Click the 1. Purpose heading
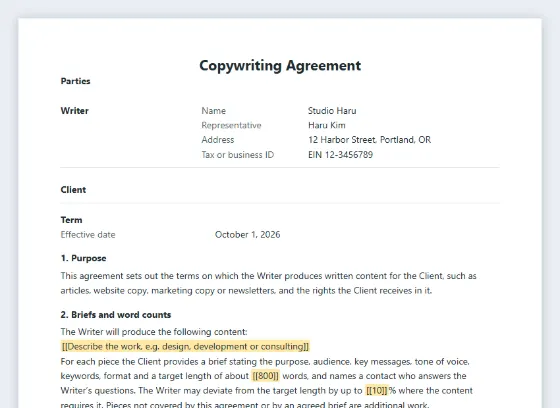 coord(84,258)
